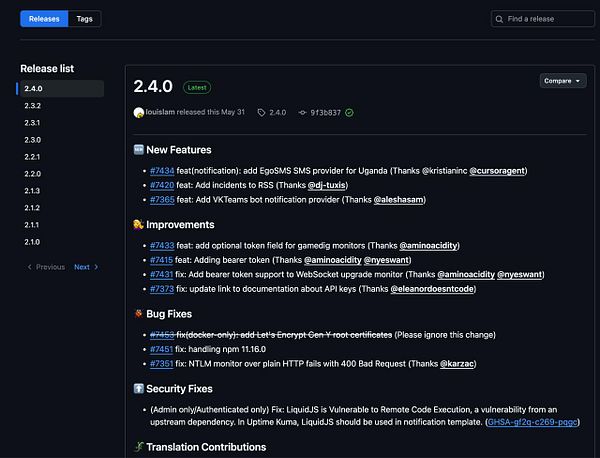Open pull request #7451
Image resolution: width=600 pixels, height=458 pixels.
click(161, 349)
